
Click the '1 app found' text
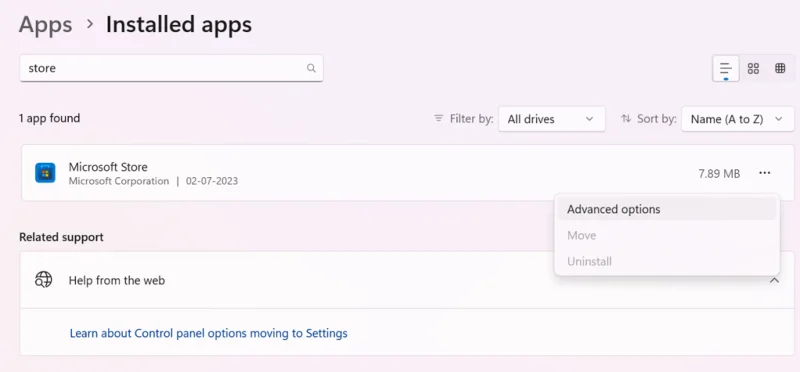pyautogui.click(x=49, y=118)
